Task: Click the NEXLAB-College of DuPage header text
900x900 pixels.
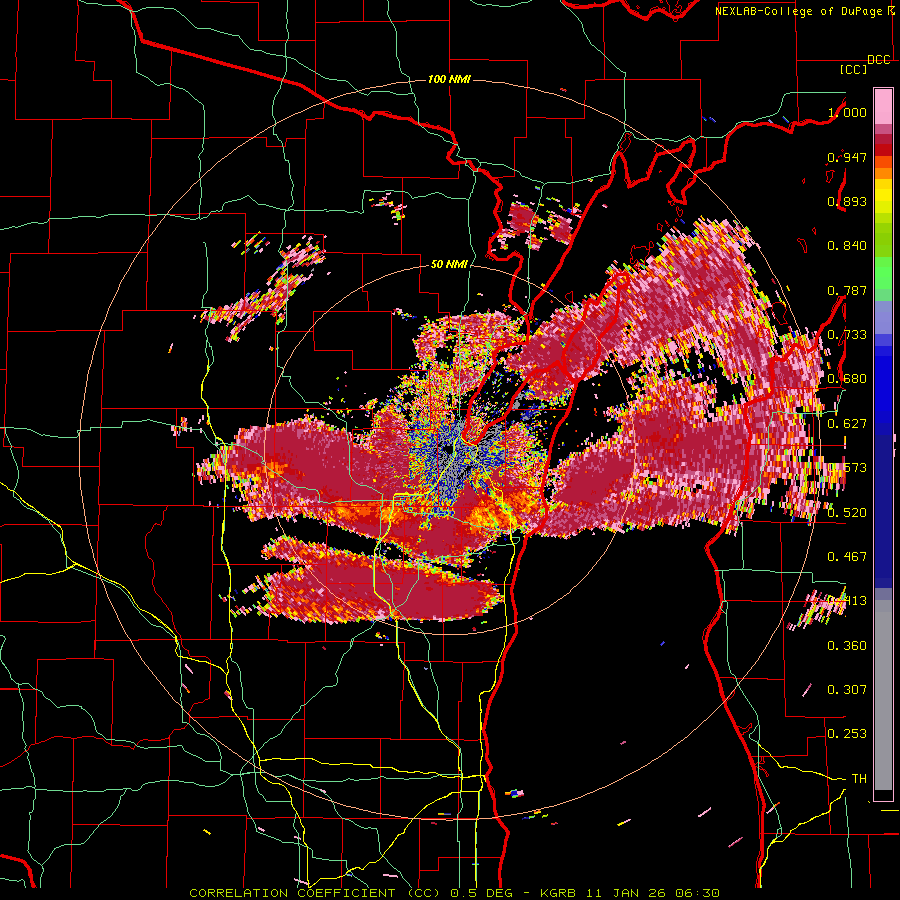Action: point(800,11)
